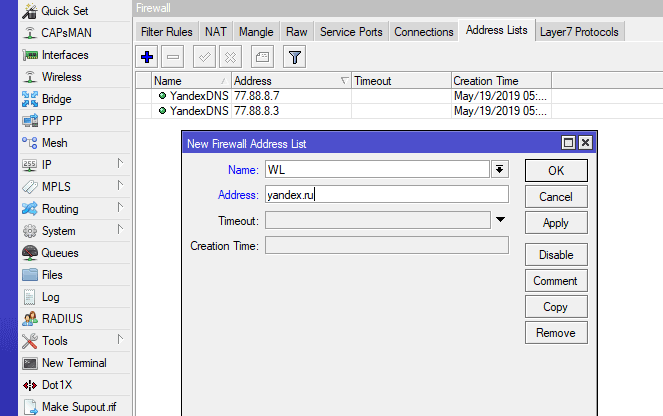Image resolution: width=663 pixels, height=416 pixels.
Task: Disable entry with the cross toolbar button
Action: 230,57
